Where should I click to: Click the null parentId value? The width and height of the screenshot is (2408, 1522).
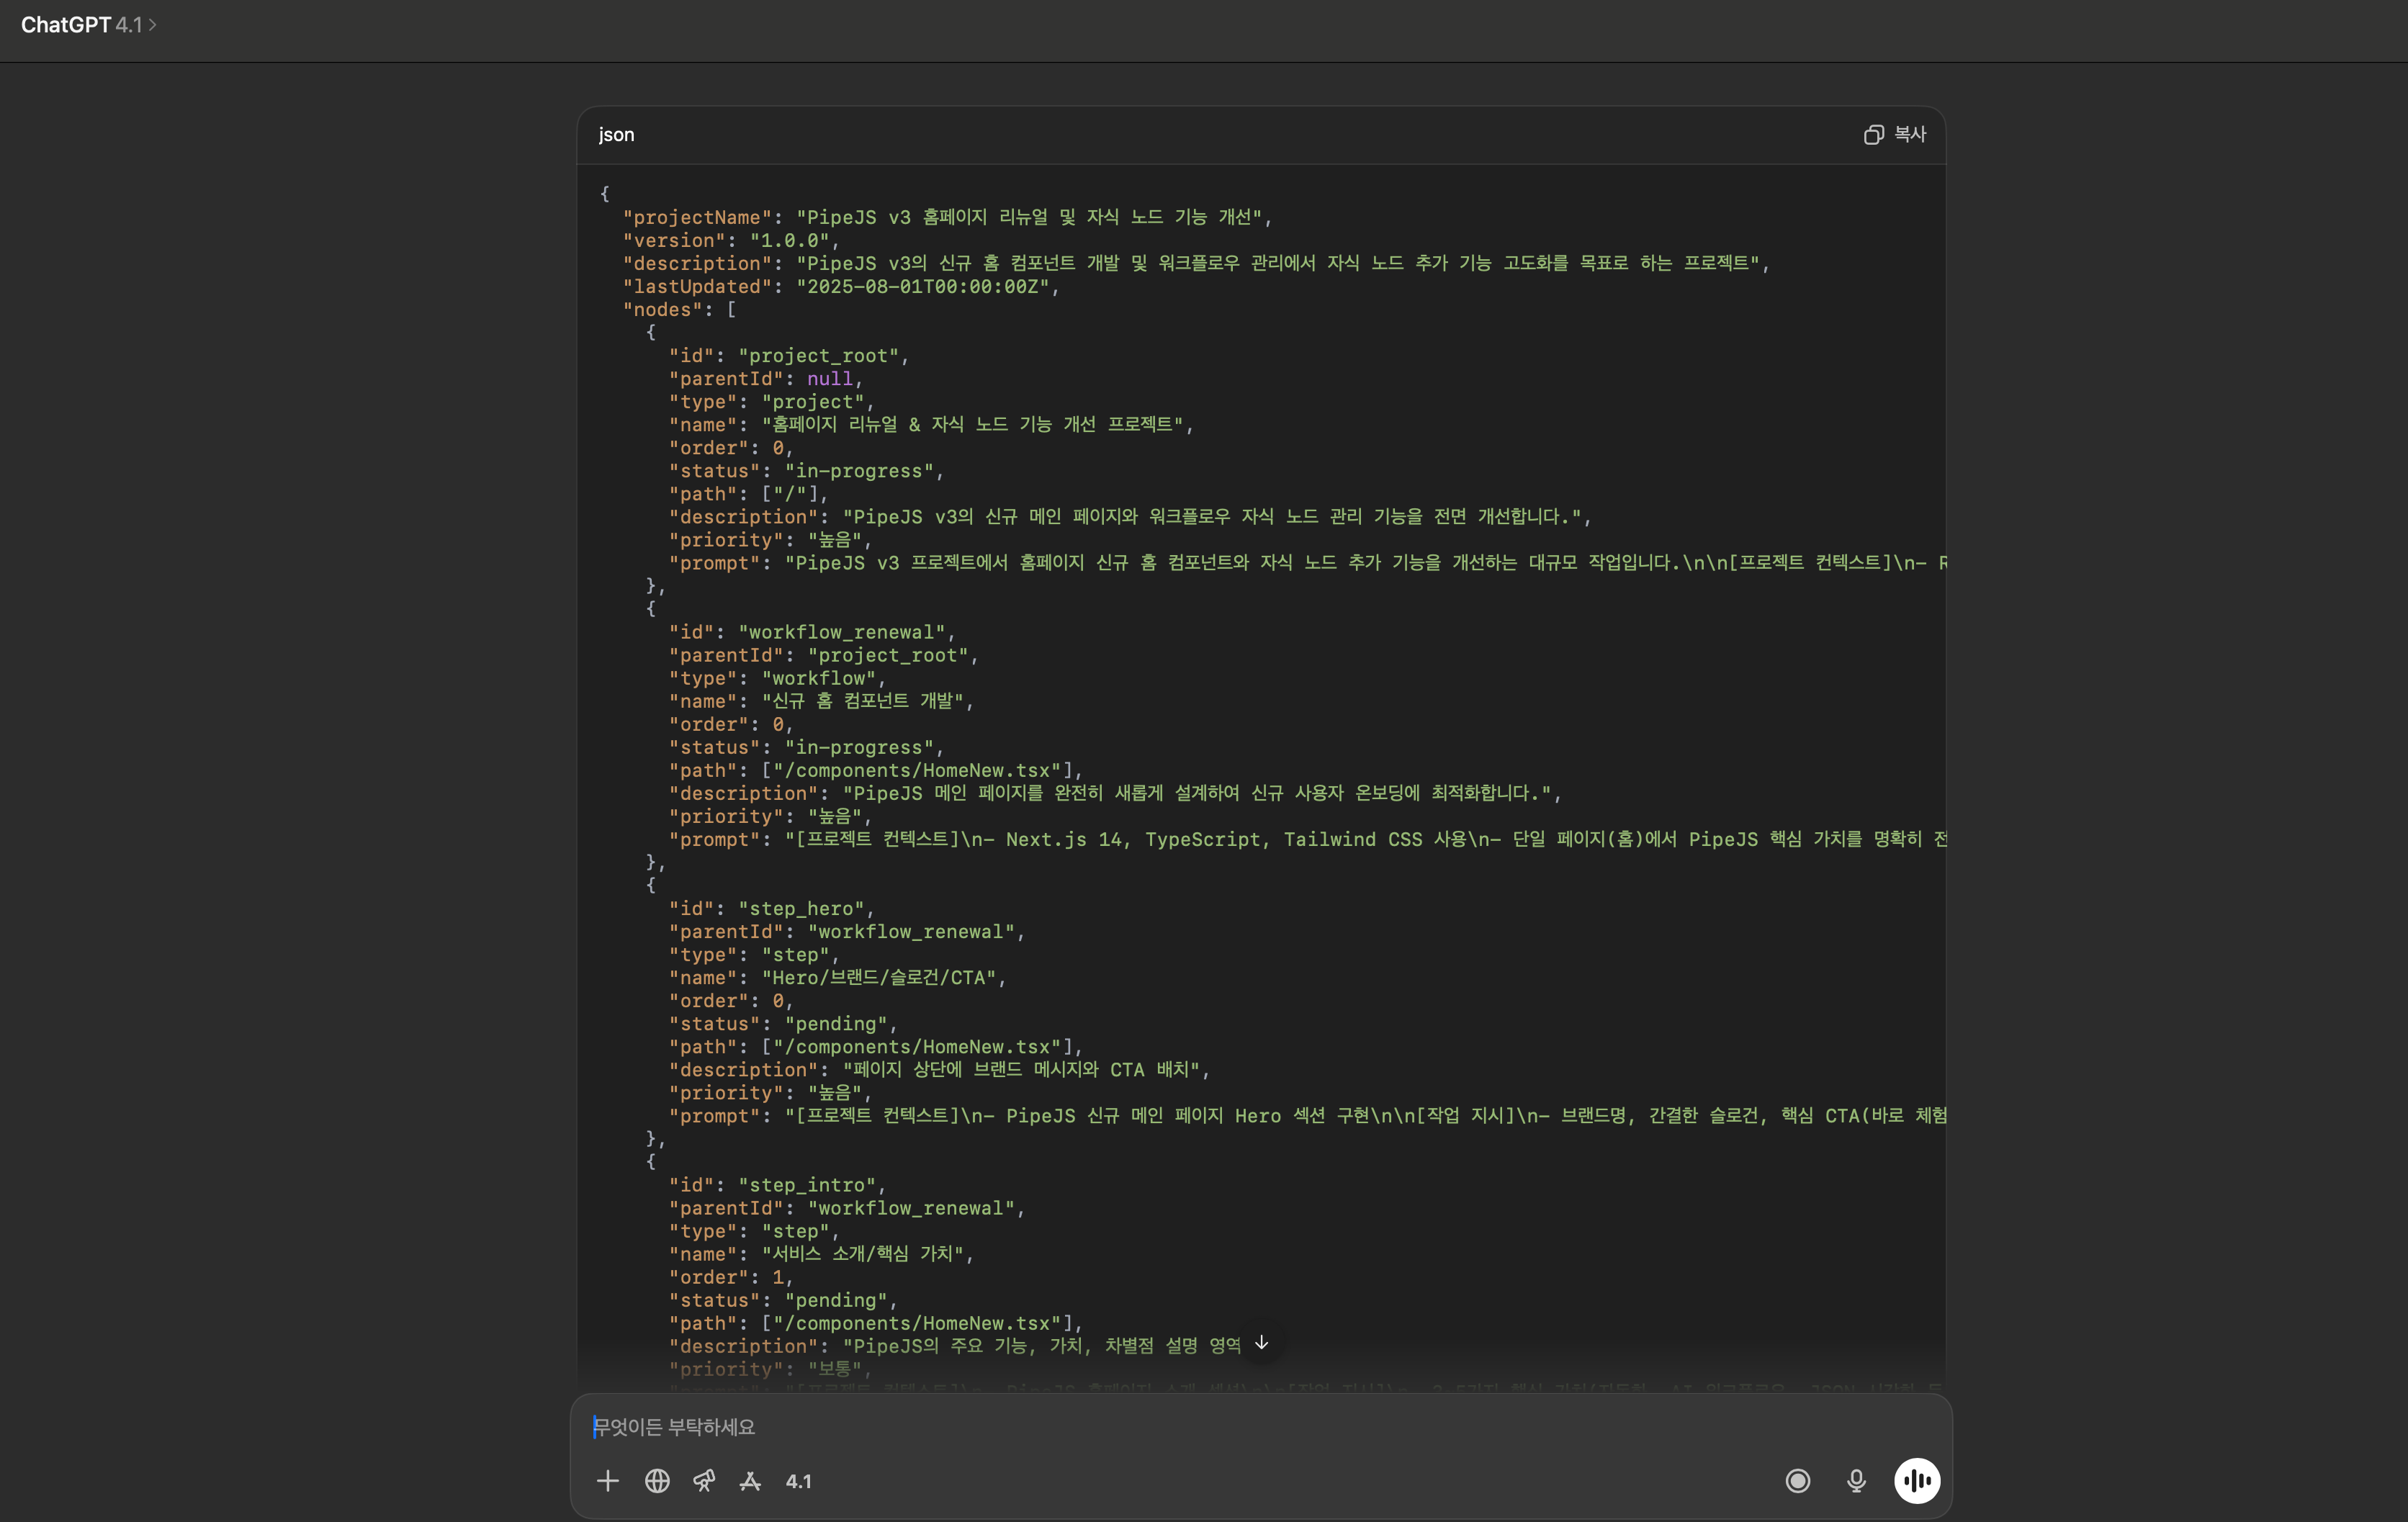[829, 379]
